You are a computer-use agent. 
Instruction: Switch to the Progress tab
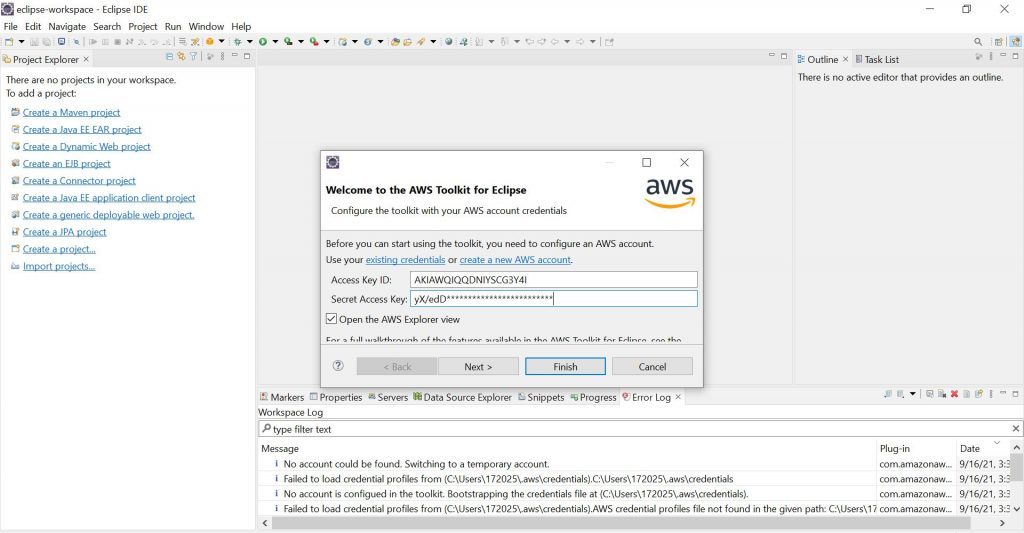[594, 396]
